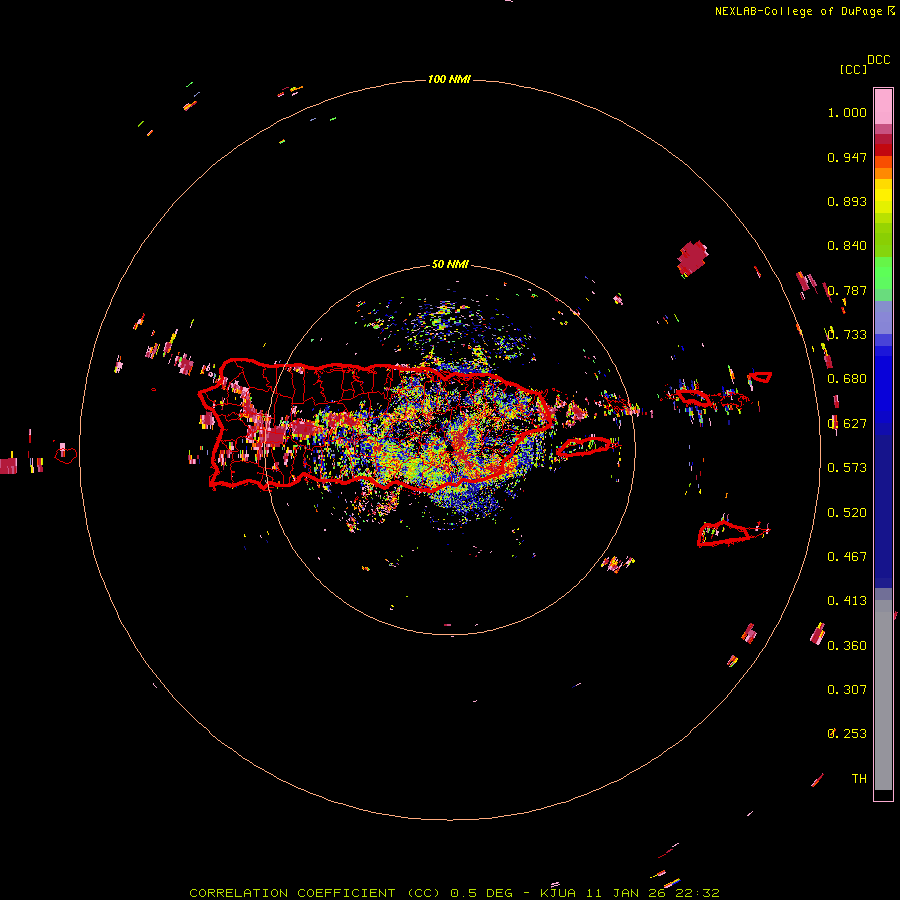900x900 pixels.
Task: Pick the light pink color bar segment
Action: (x=883, y=107)
